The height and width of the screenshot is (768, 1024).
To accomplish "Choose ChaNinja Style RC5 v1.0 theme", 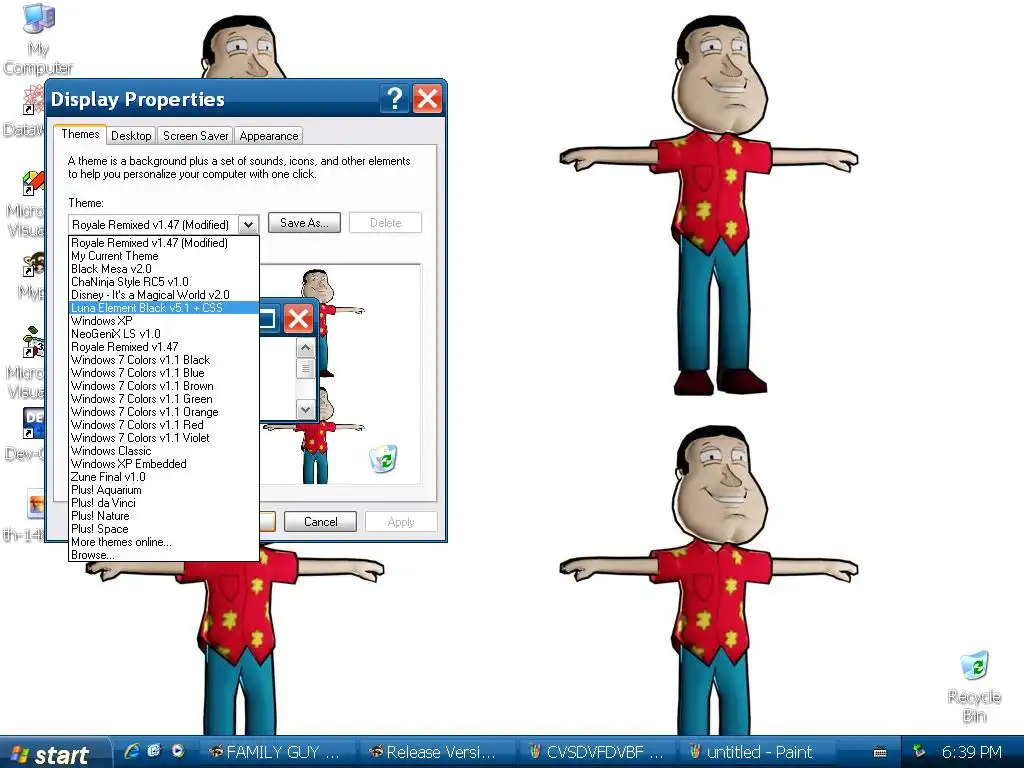I will 164,282.
